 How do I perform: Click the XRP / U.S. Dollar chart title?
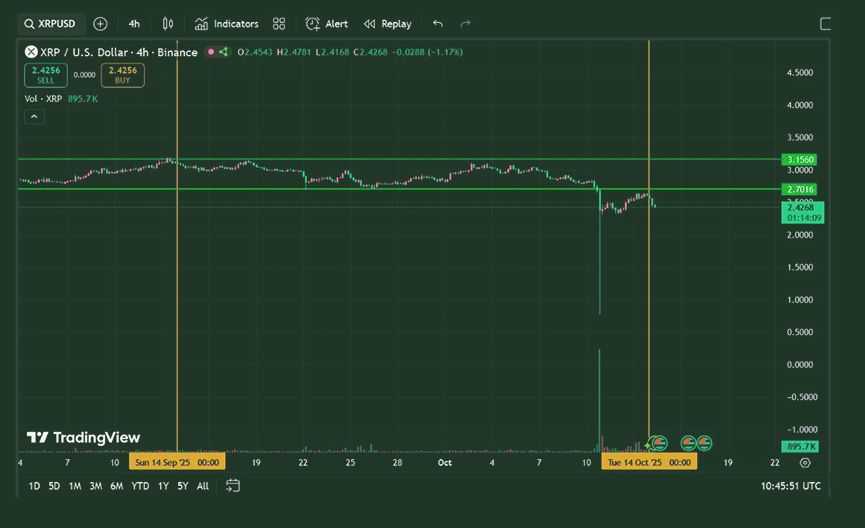[119, 52]
